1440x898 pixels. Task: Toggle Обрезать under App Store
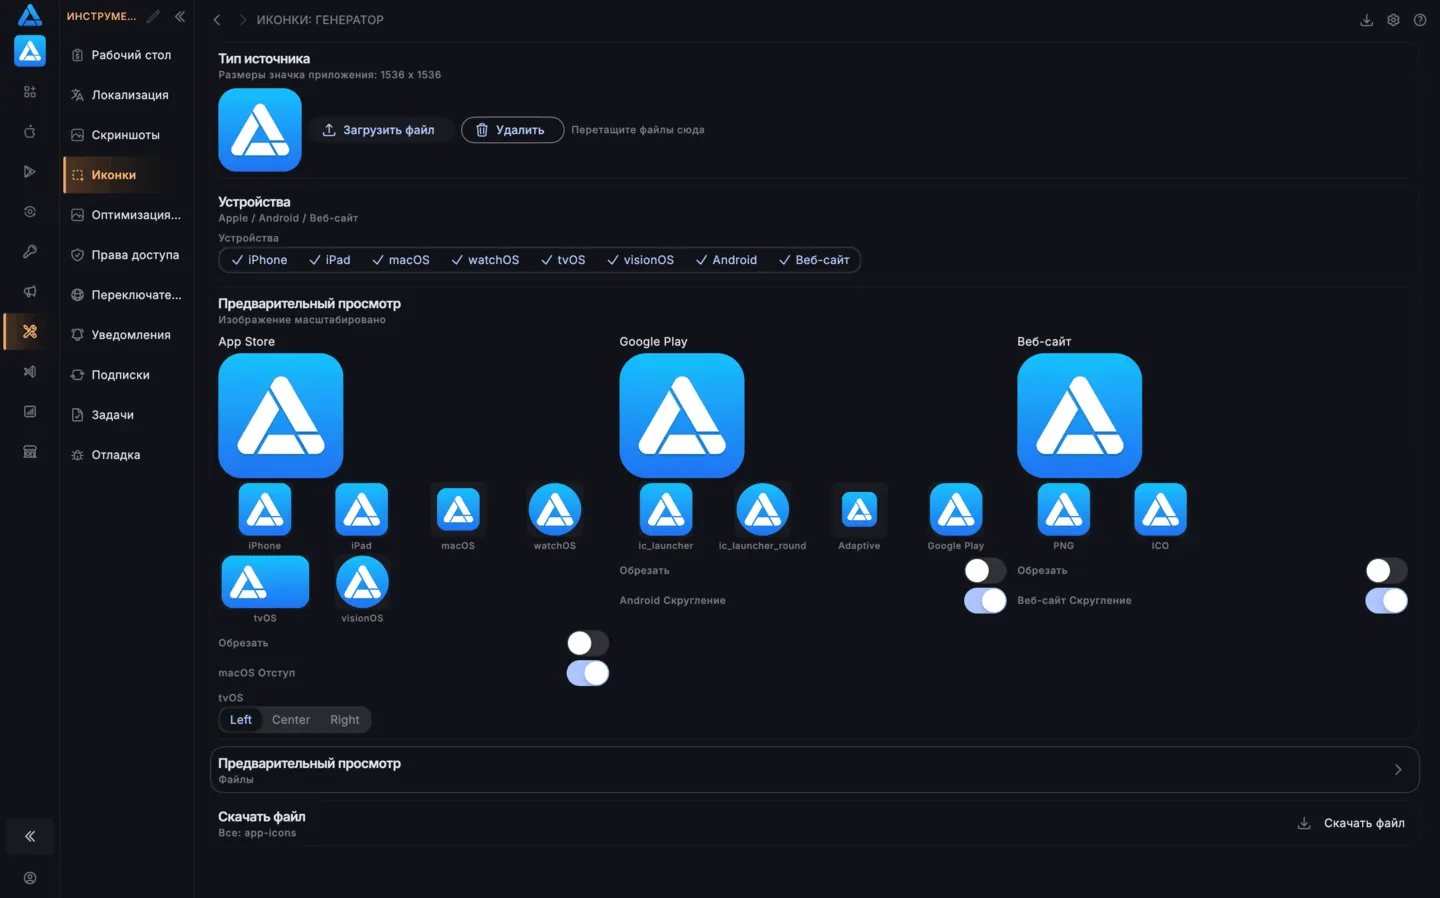pos(588,643)
